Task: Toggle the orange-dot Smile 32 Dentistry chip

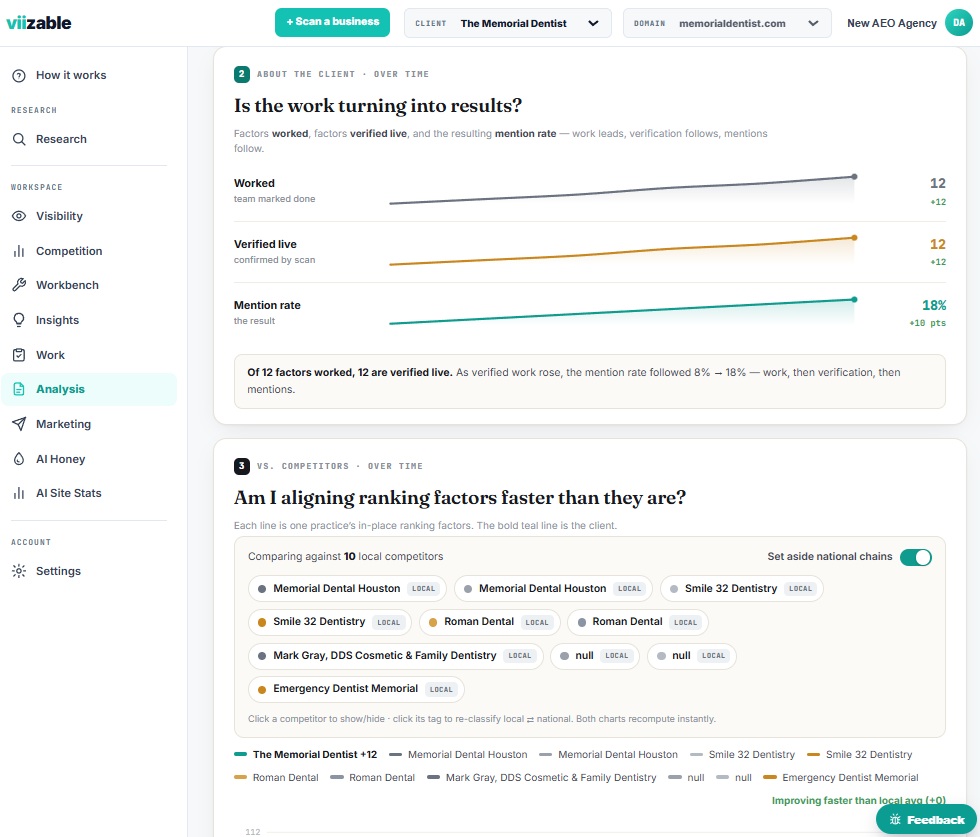Action: 330,622
